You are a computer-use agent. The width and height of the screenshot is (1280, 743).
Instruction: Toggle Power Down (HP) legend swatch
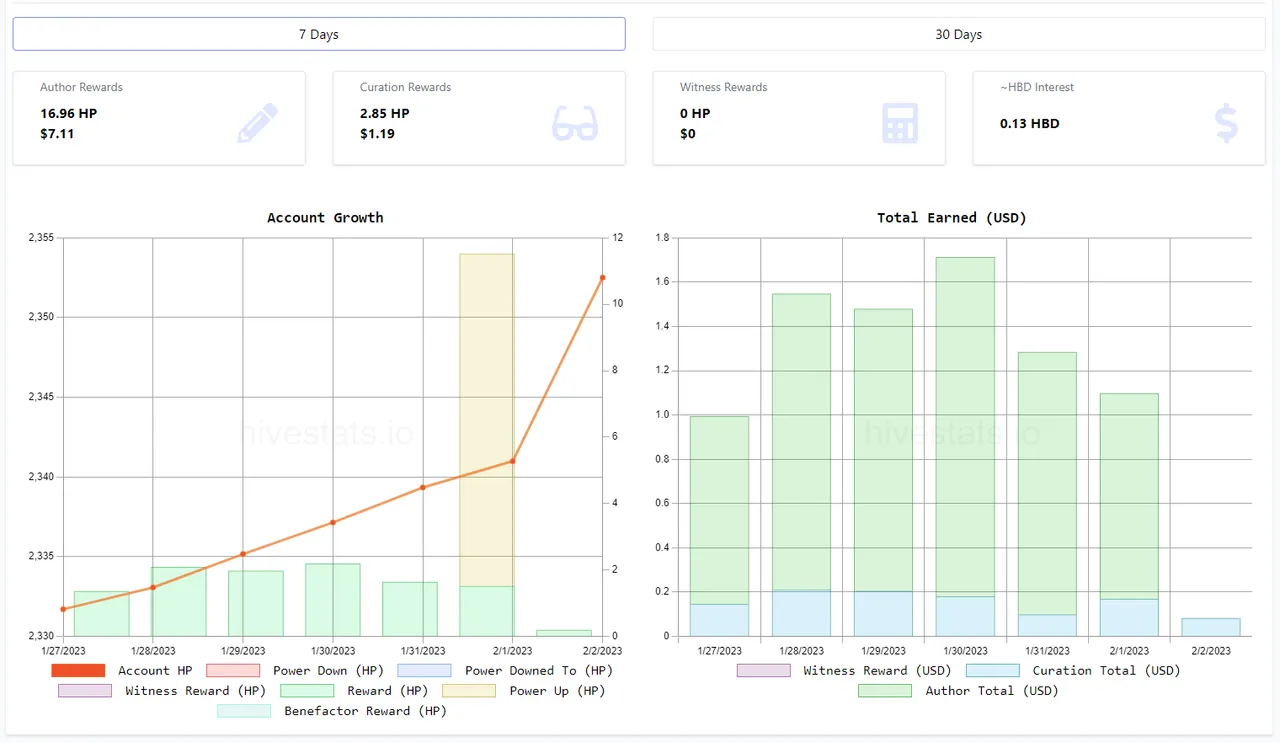pyautogui.click(x=233, y=671)
